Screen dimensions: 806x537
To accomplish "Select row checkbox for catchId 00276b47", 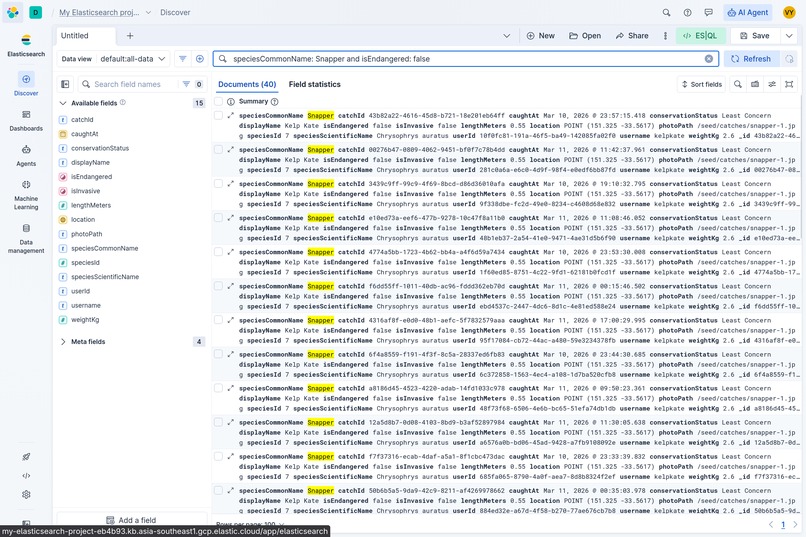I will 218,150.
